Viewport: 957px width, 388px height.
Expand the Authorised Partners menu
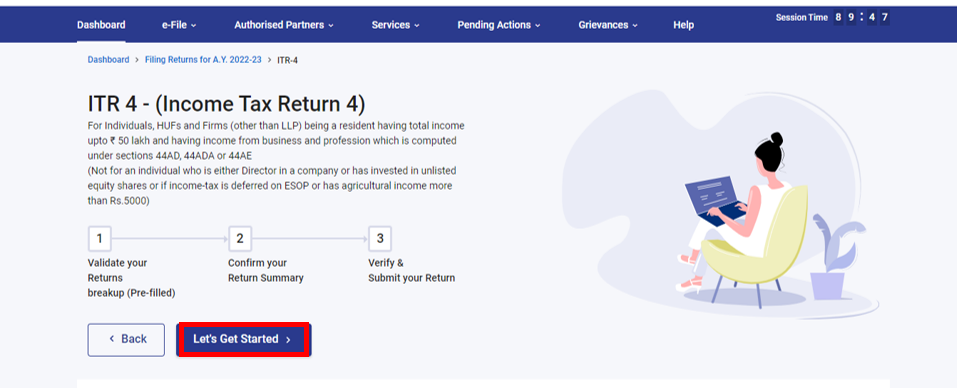click(284, 25)
